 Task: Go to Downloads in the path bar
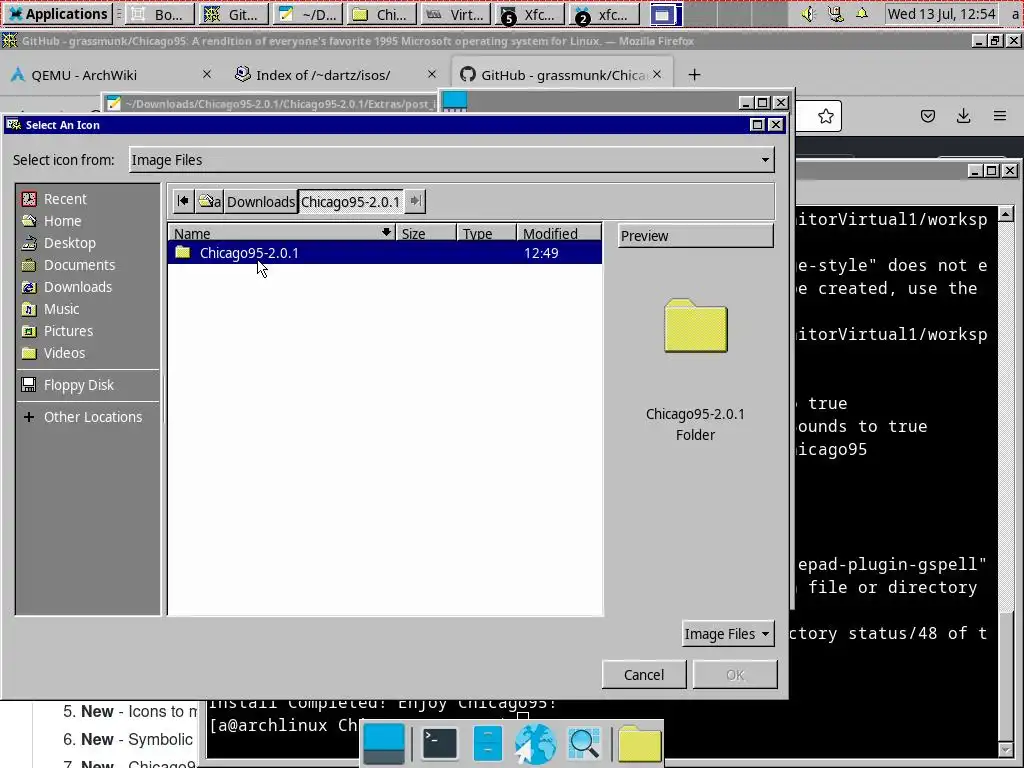pos(261,201)
